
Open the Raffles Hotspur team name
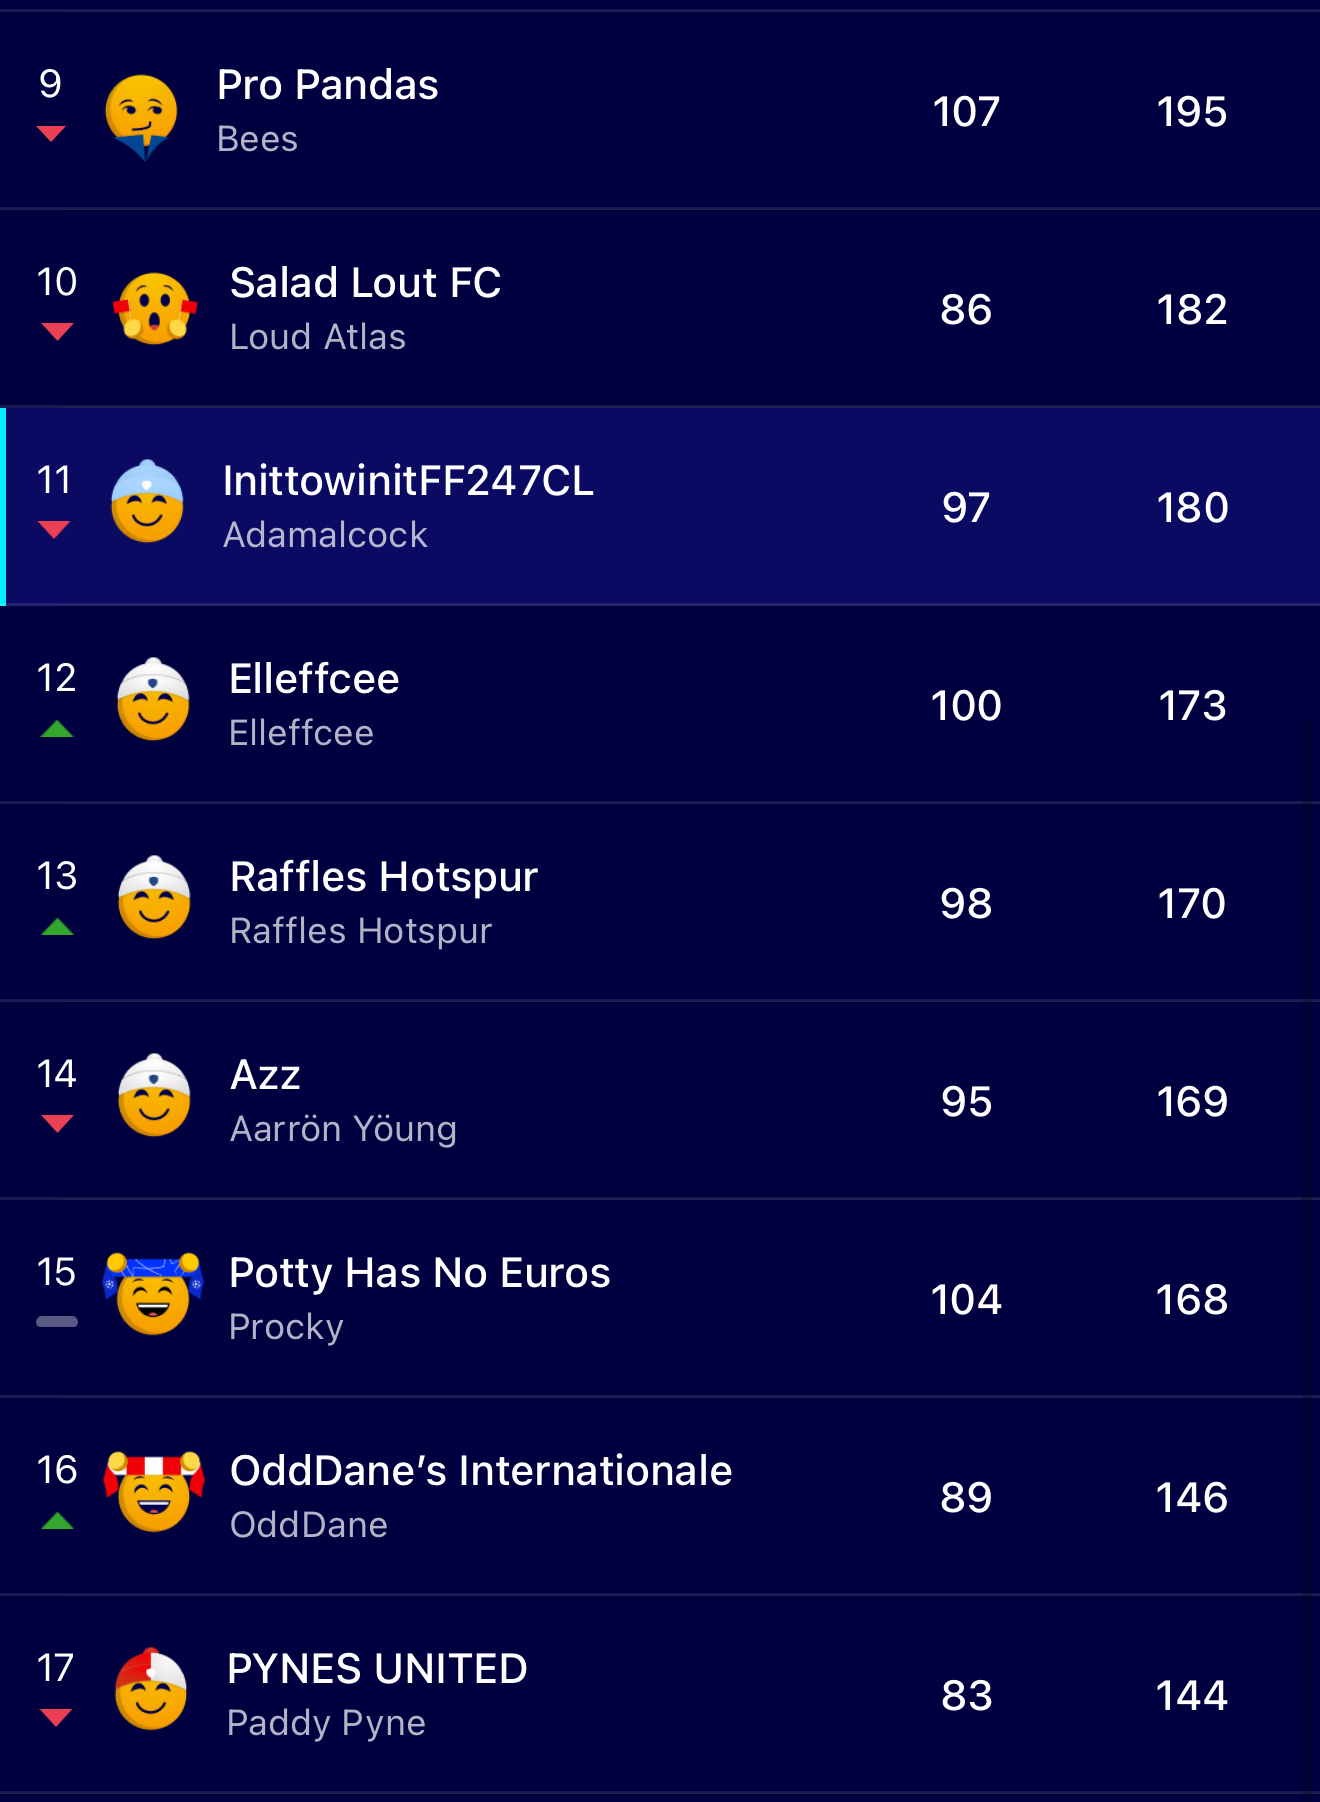click(384, 877)
